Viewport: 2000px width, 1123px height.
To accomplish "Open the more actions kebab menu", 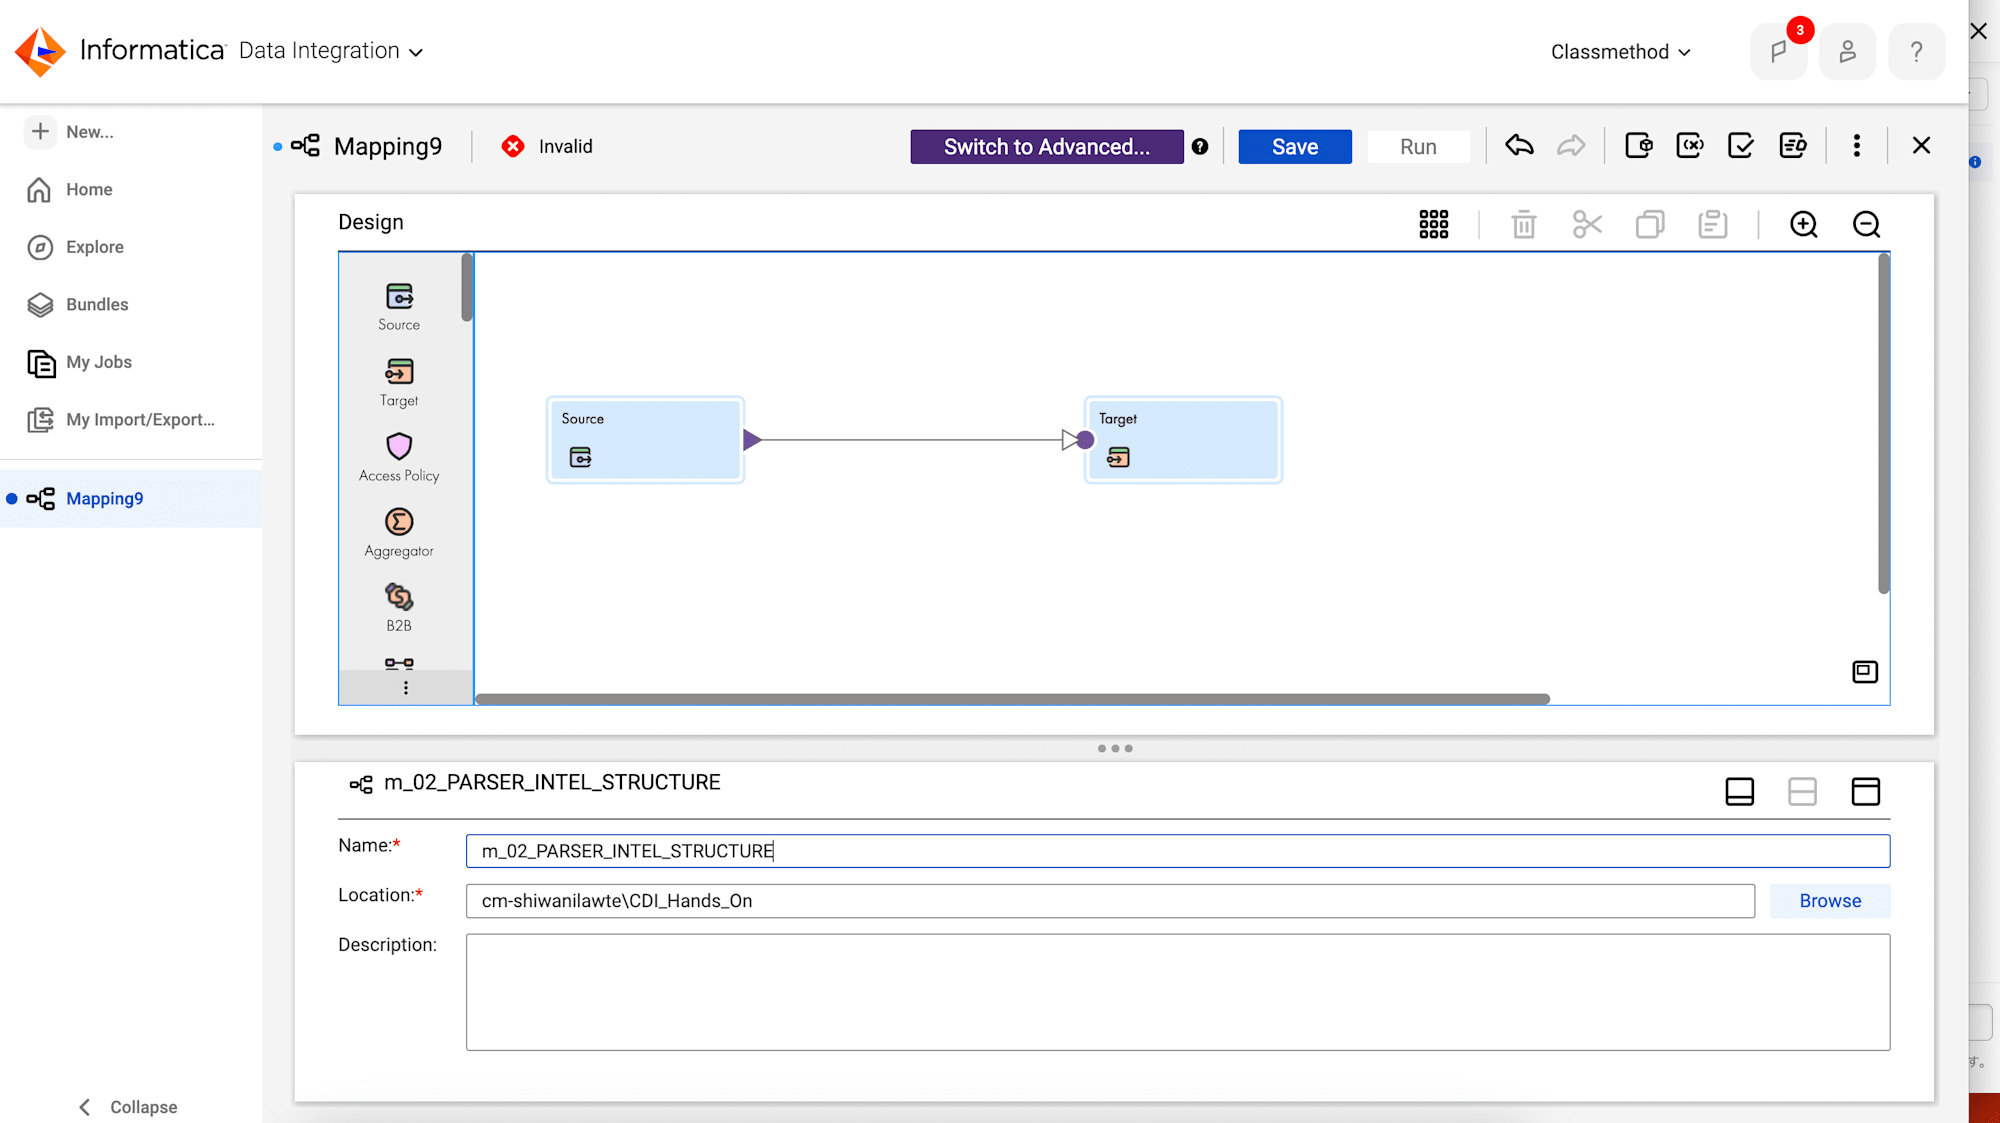I will (1857, 146).
